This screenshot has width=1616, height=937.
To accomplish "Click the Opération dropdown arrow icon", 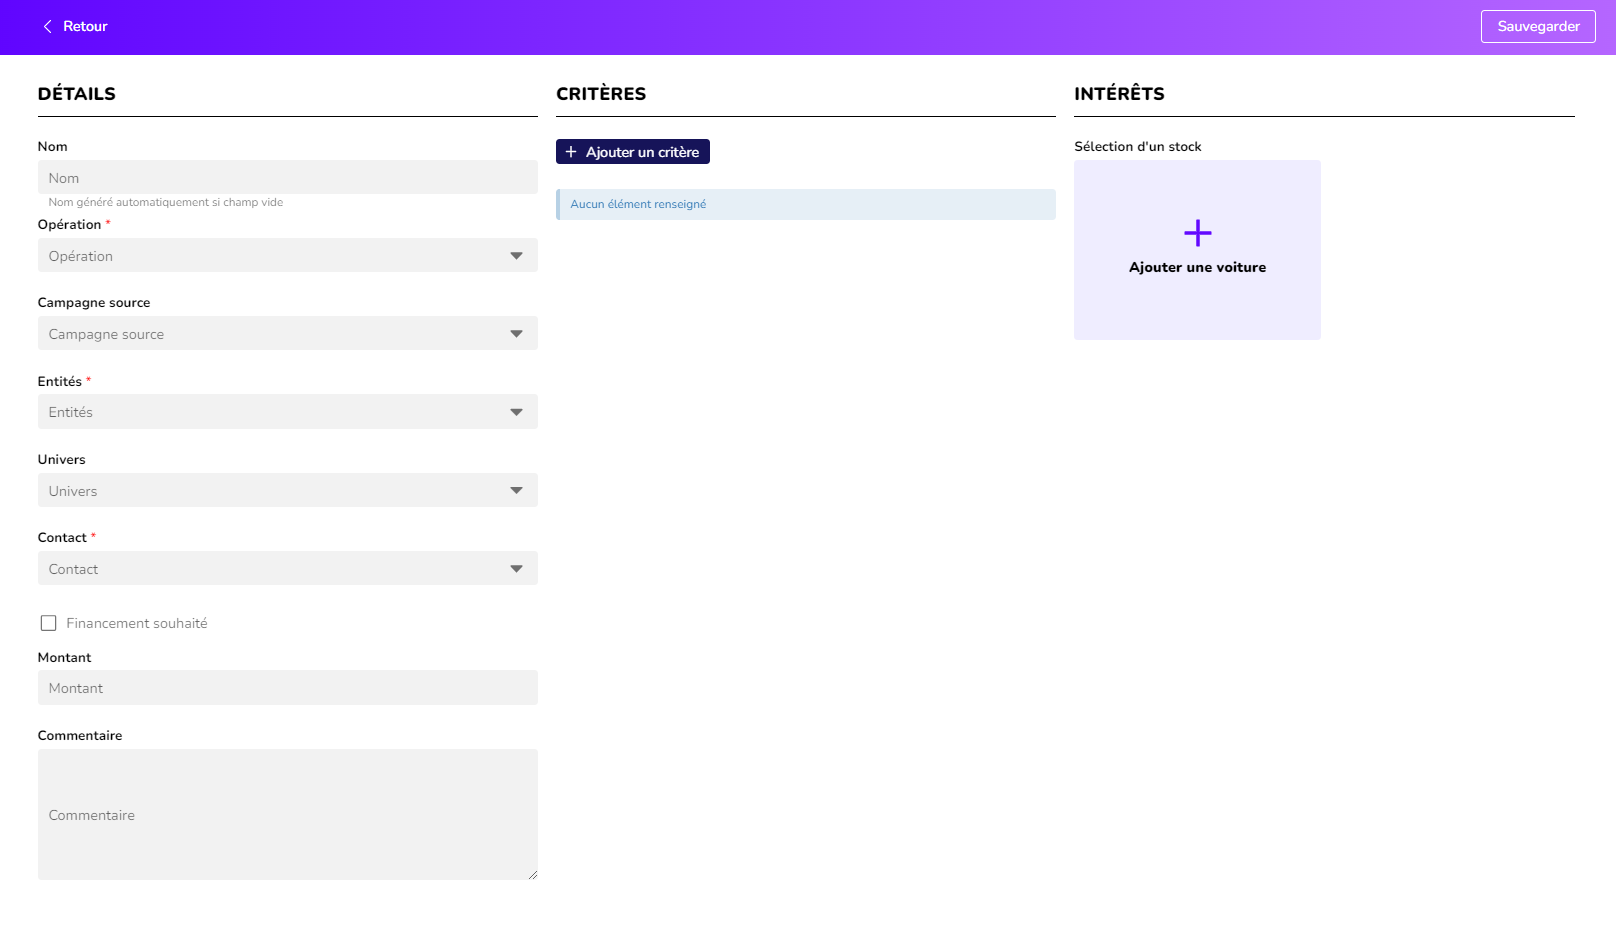I will [516, 256].
